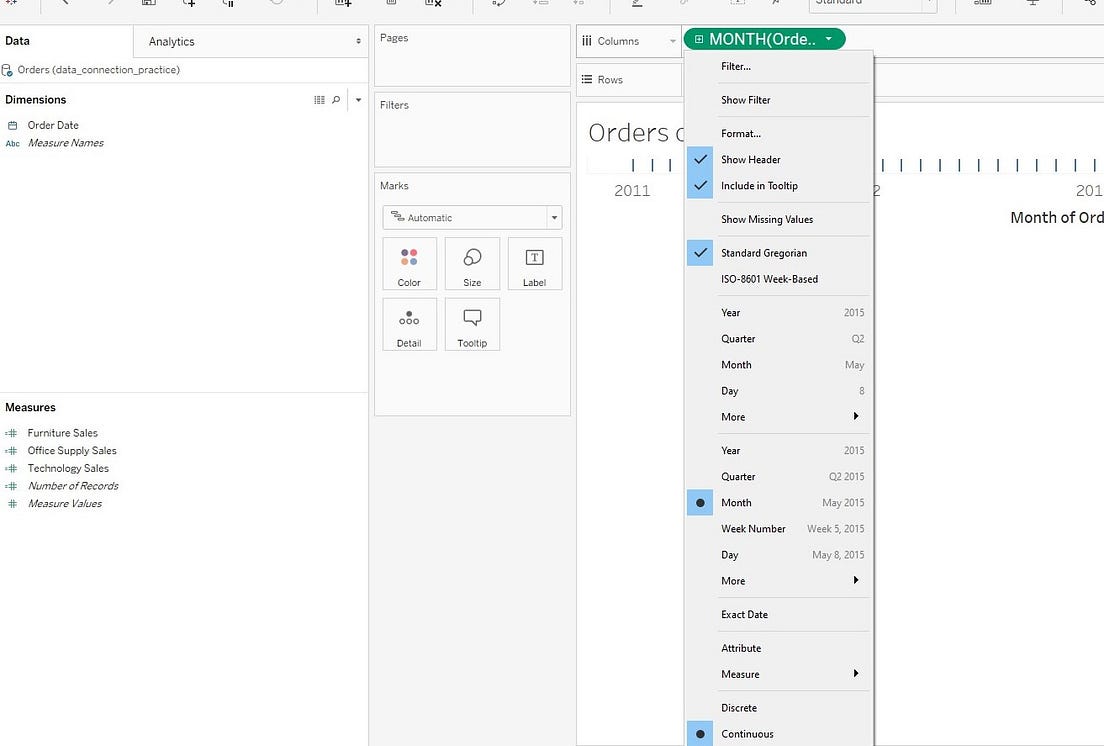The image size is (1104, 746).
Task: Select Exact Date option
Action: click(x=779, y=614)
